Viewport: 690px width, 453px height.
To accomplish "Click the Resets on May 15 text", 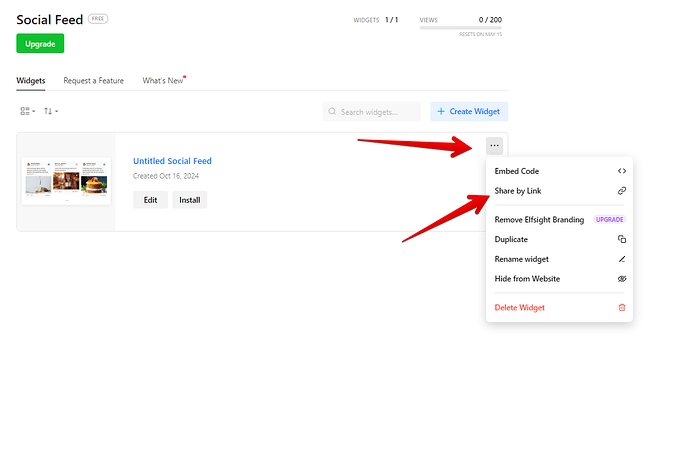I will (481, 34).
